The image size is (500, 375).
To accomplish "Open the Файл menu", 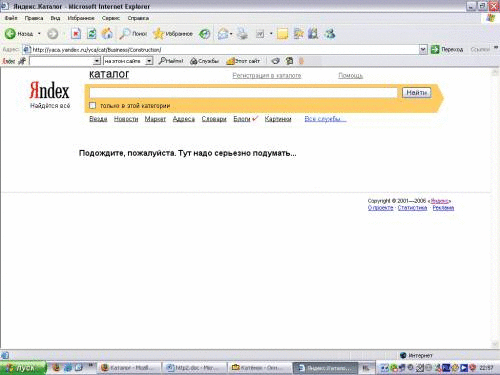I will click(x=11, y=18).
